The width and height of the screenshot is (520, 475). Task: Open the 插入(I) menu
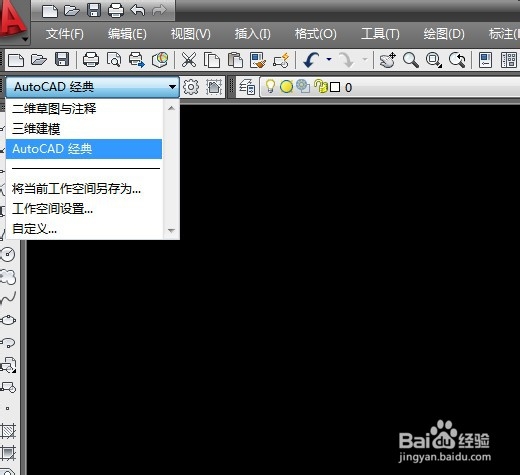[x=252, y=34]
